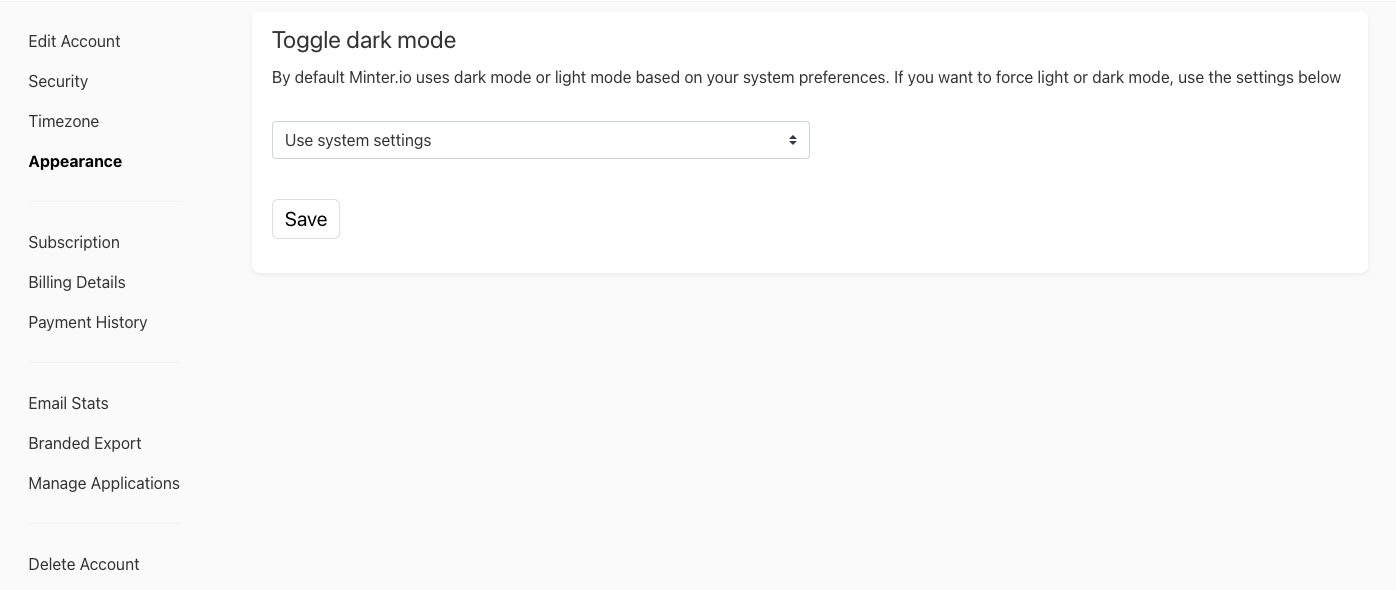Open Manage Applications page
The height and width of the screenshot is (590, 1396).
(104, 483)
